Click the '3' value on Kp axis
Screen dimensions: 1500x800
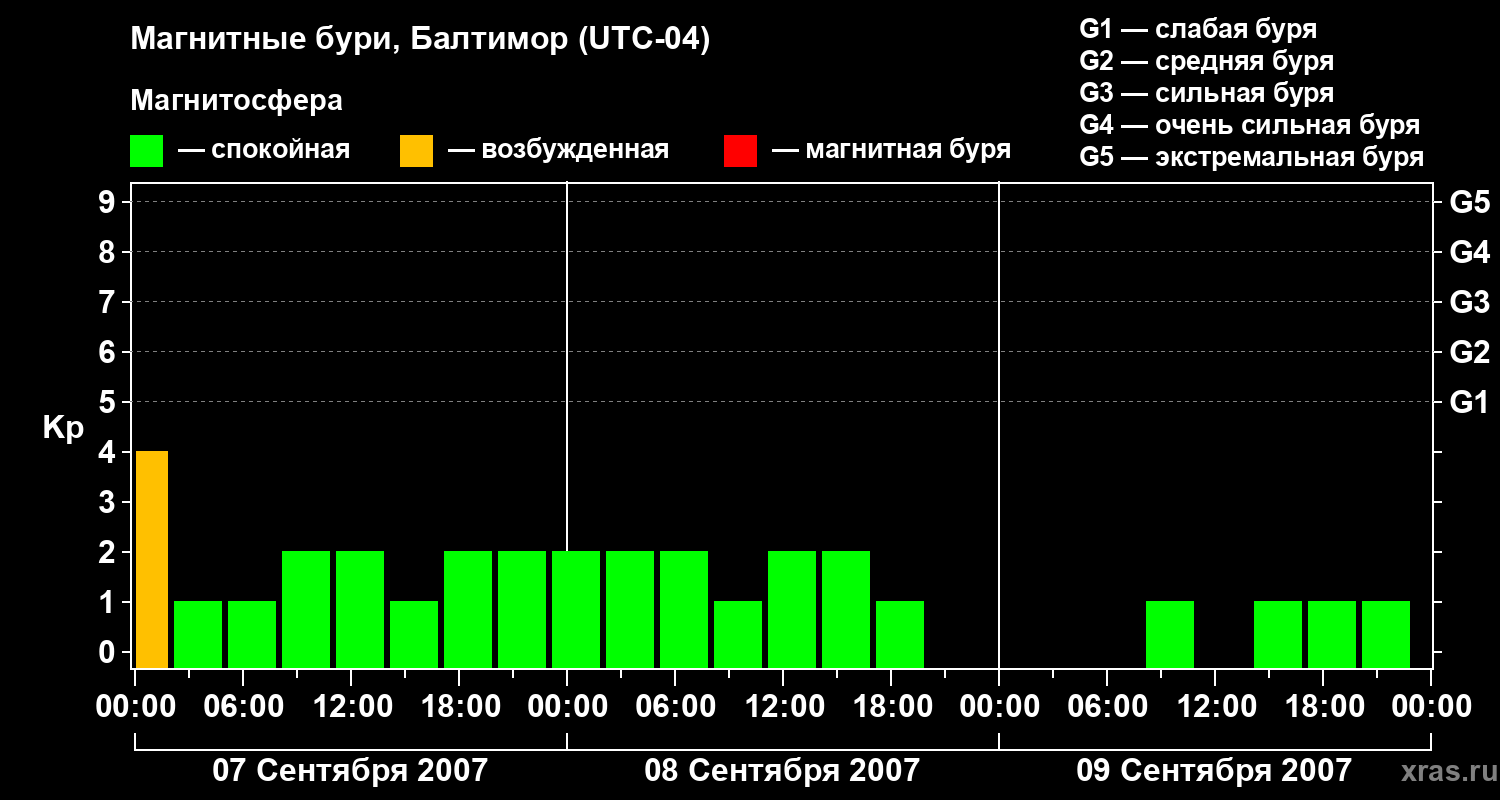click(x=108, y=502)
